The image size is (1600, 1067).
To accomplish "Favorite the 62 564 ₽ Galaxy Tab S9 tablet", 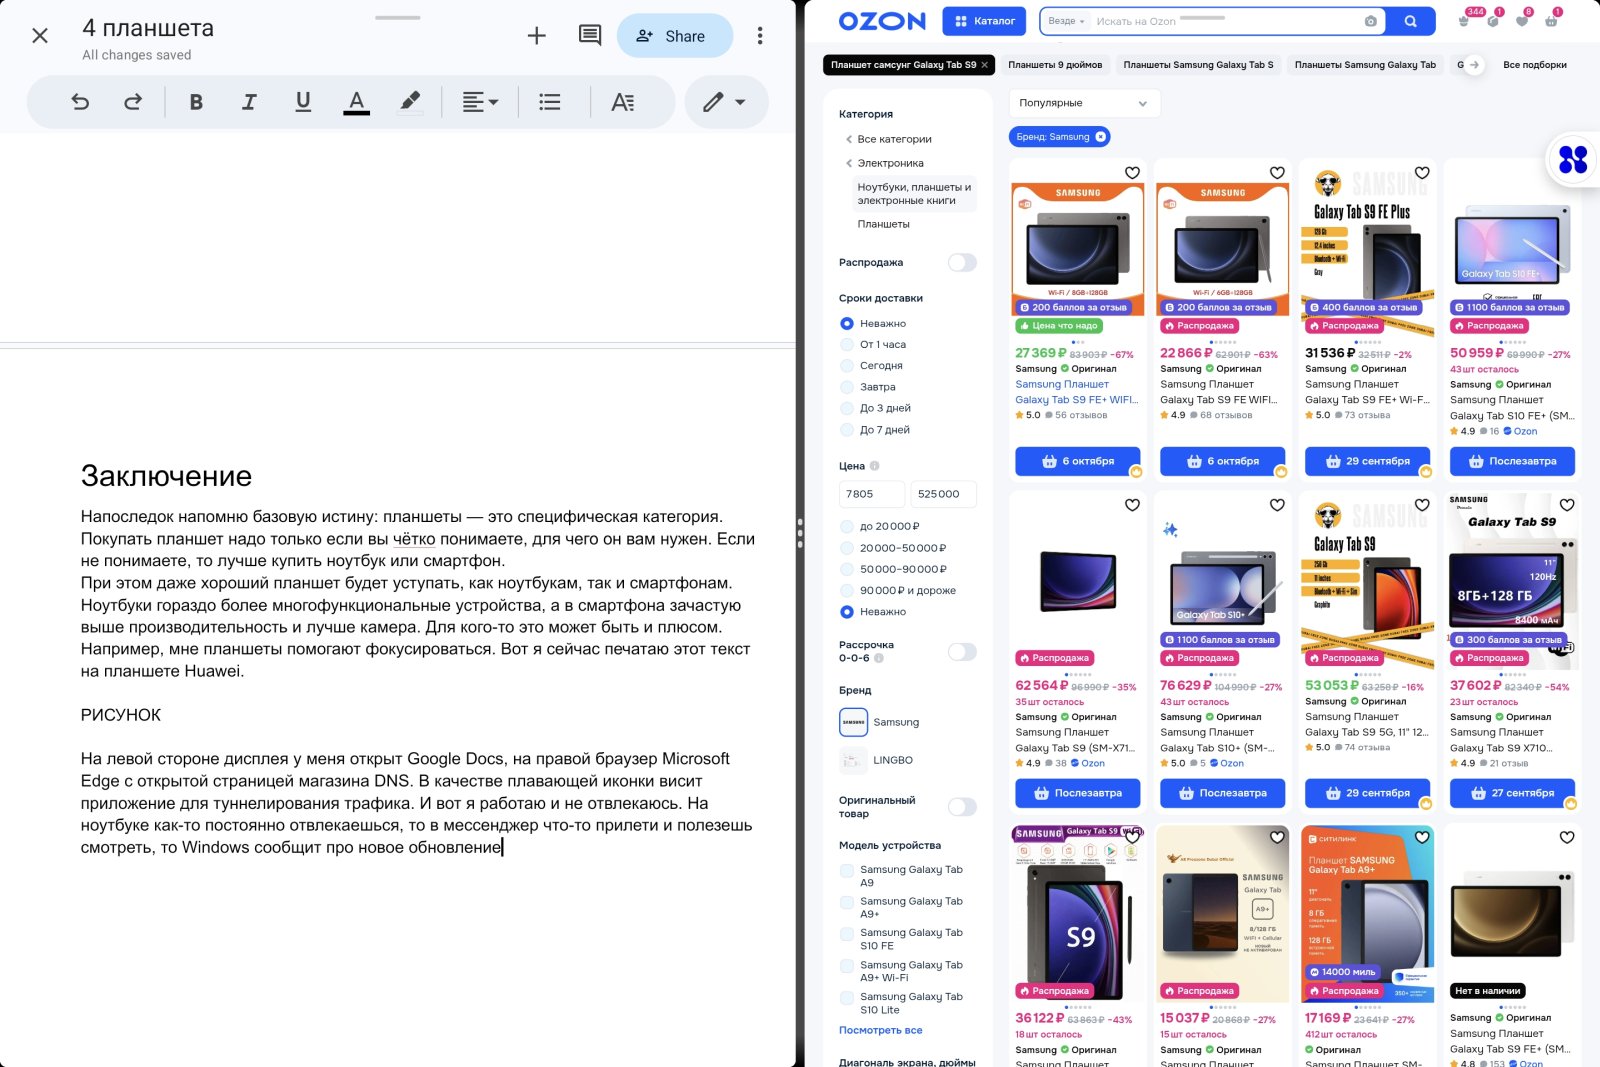I will pos(1132,505).
